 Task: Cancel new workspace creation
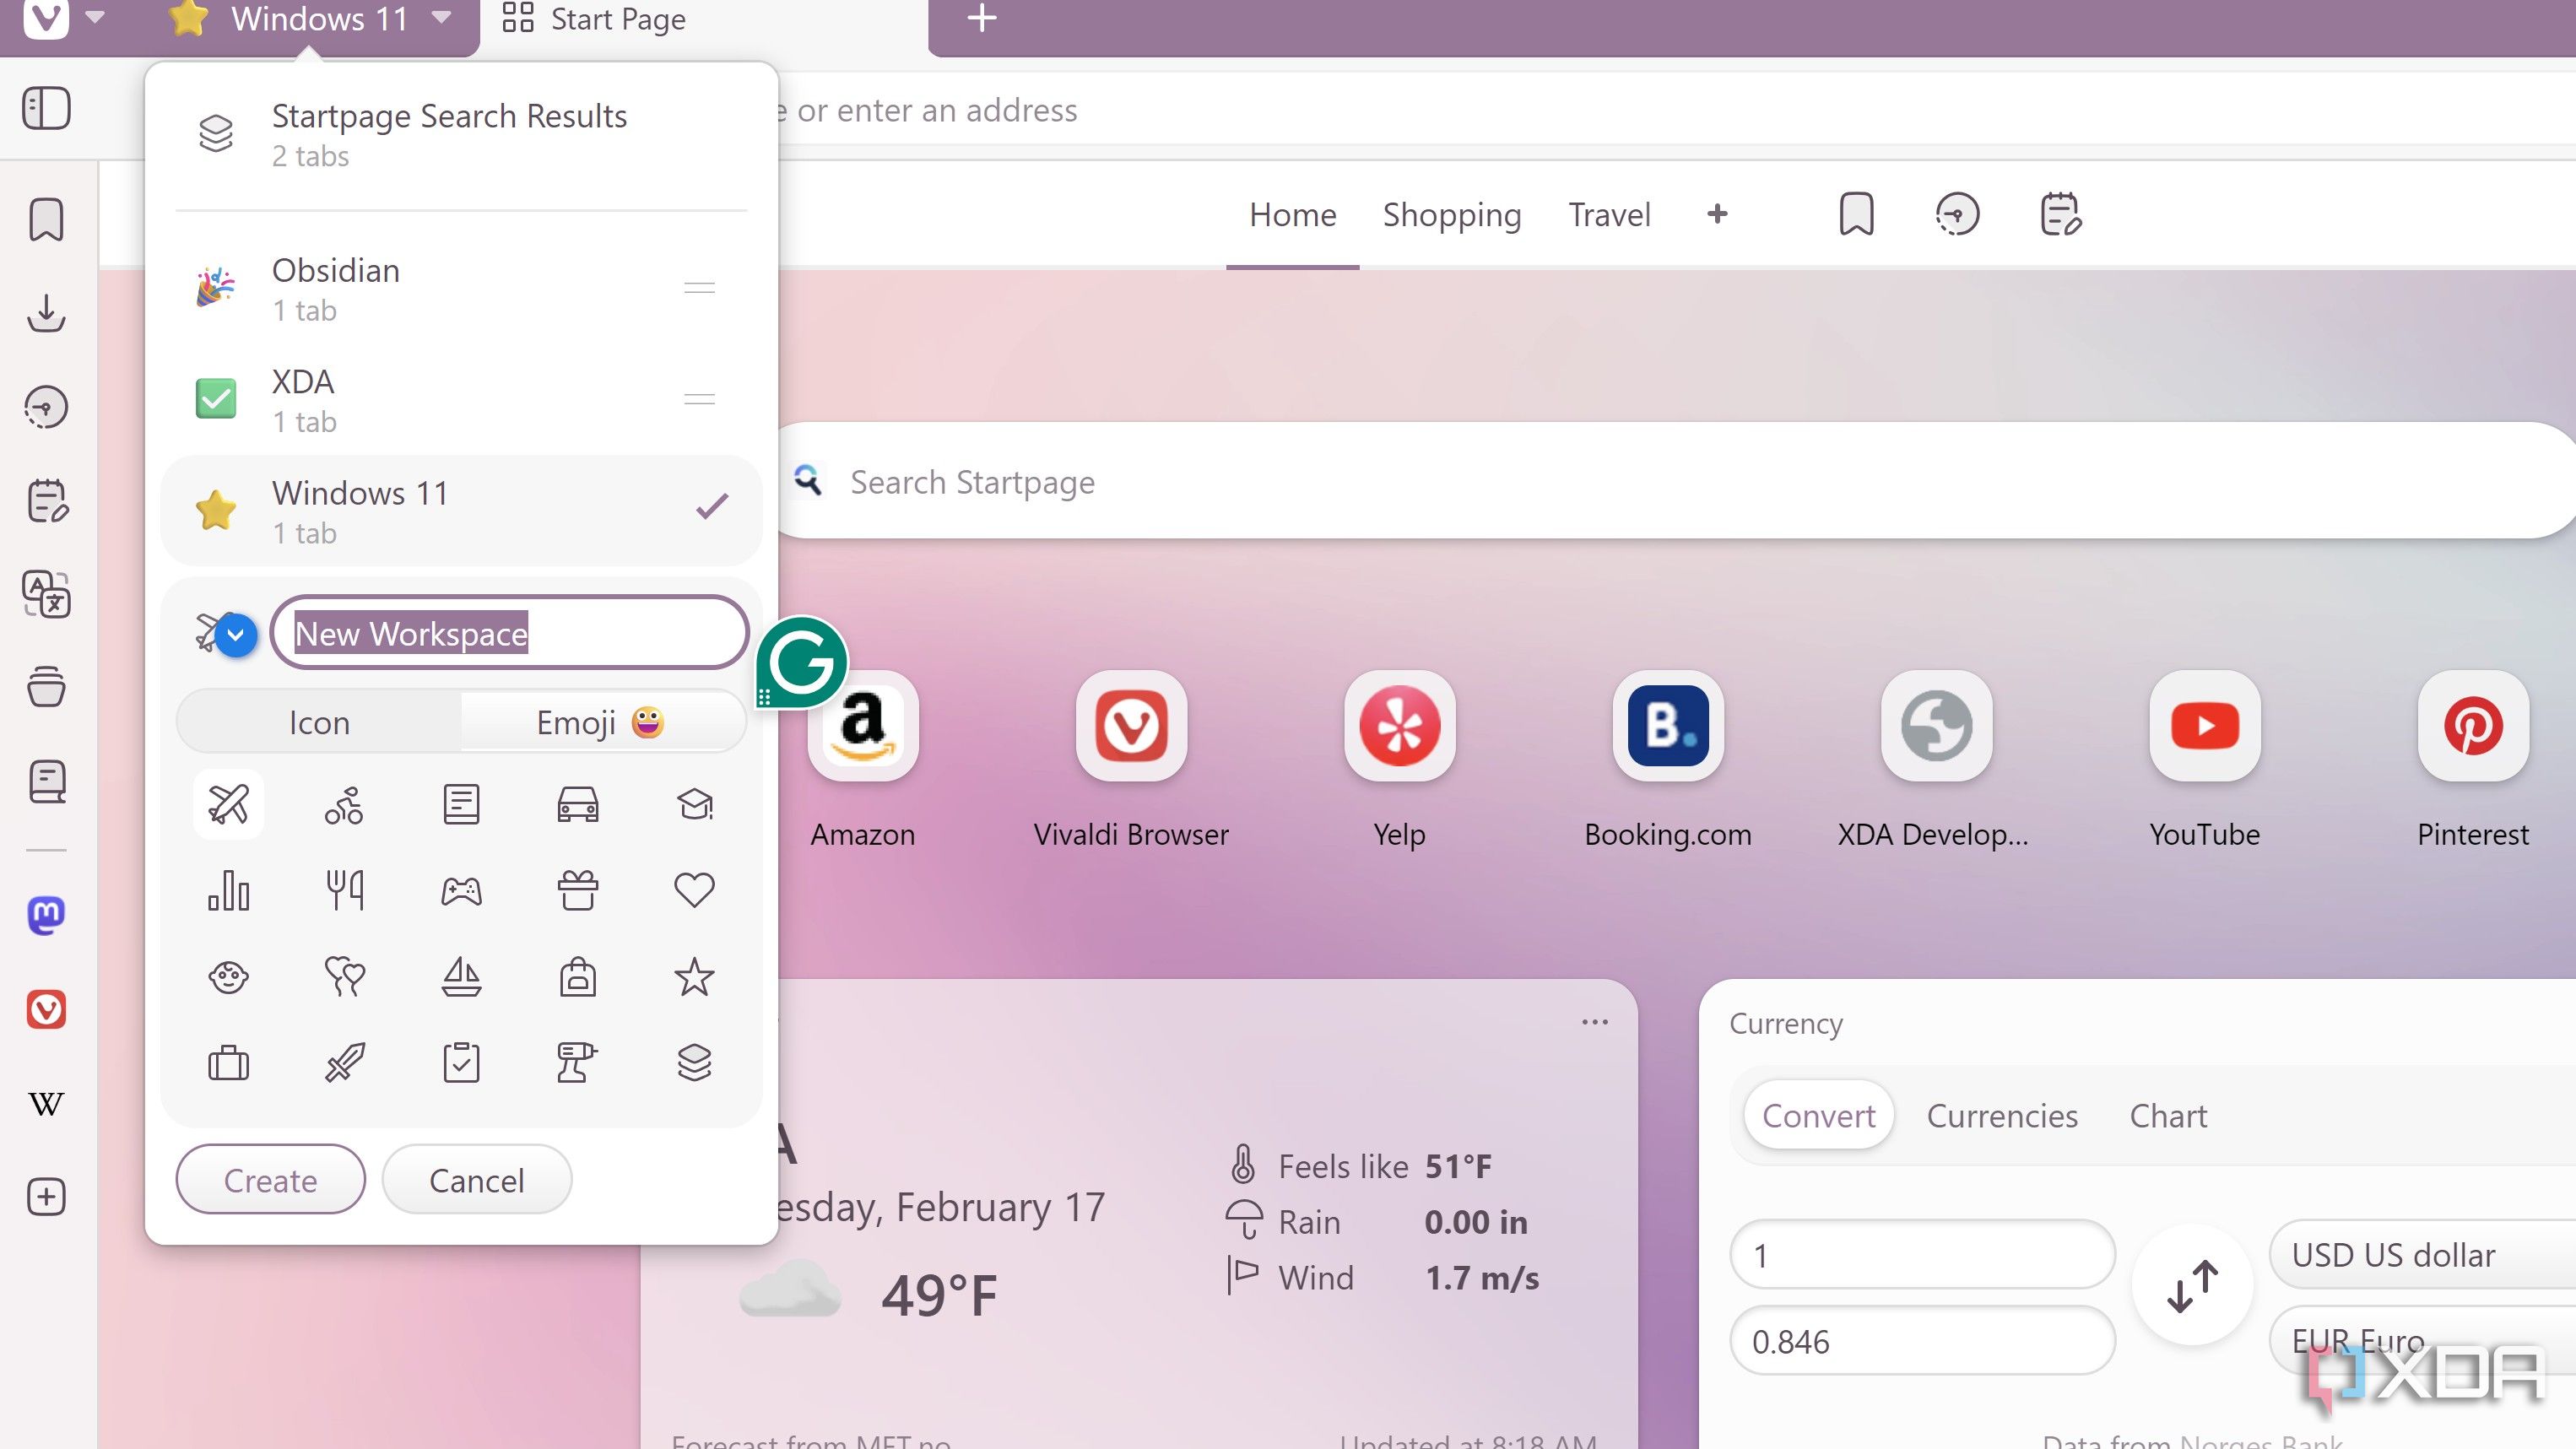(476, 1180)
